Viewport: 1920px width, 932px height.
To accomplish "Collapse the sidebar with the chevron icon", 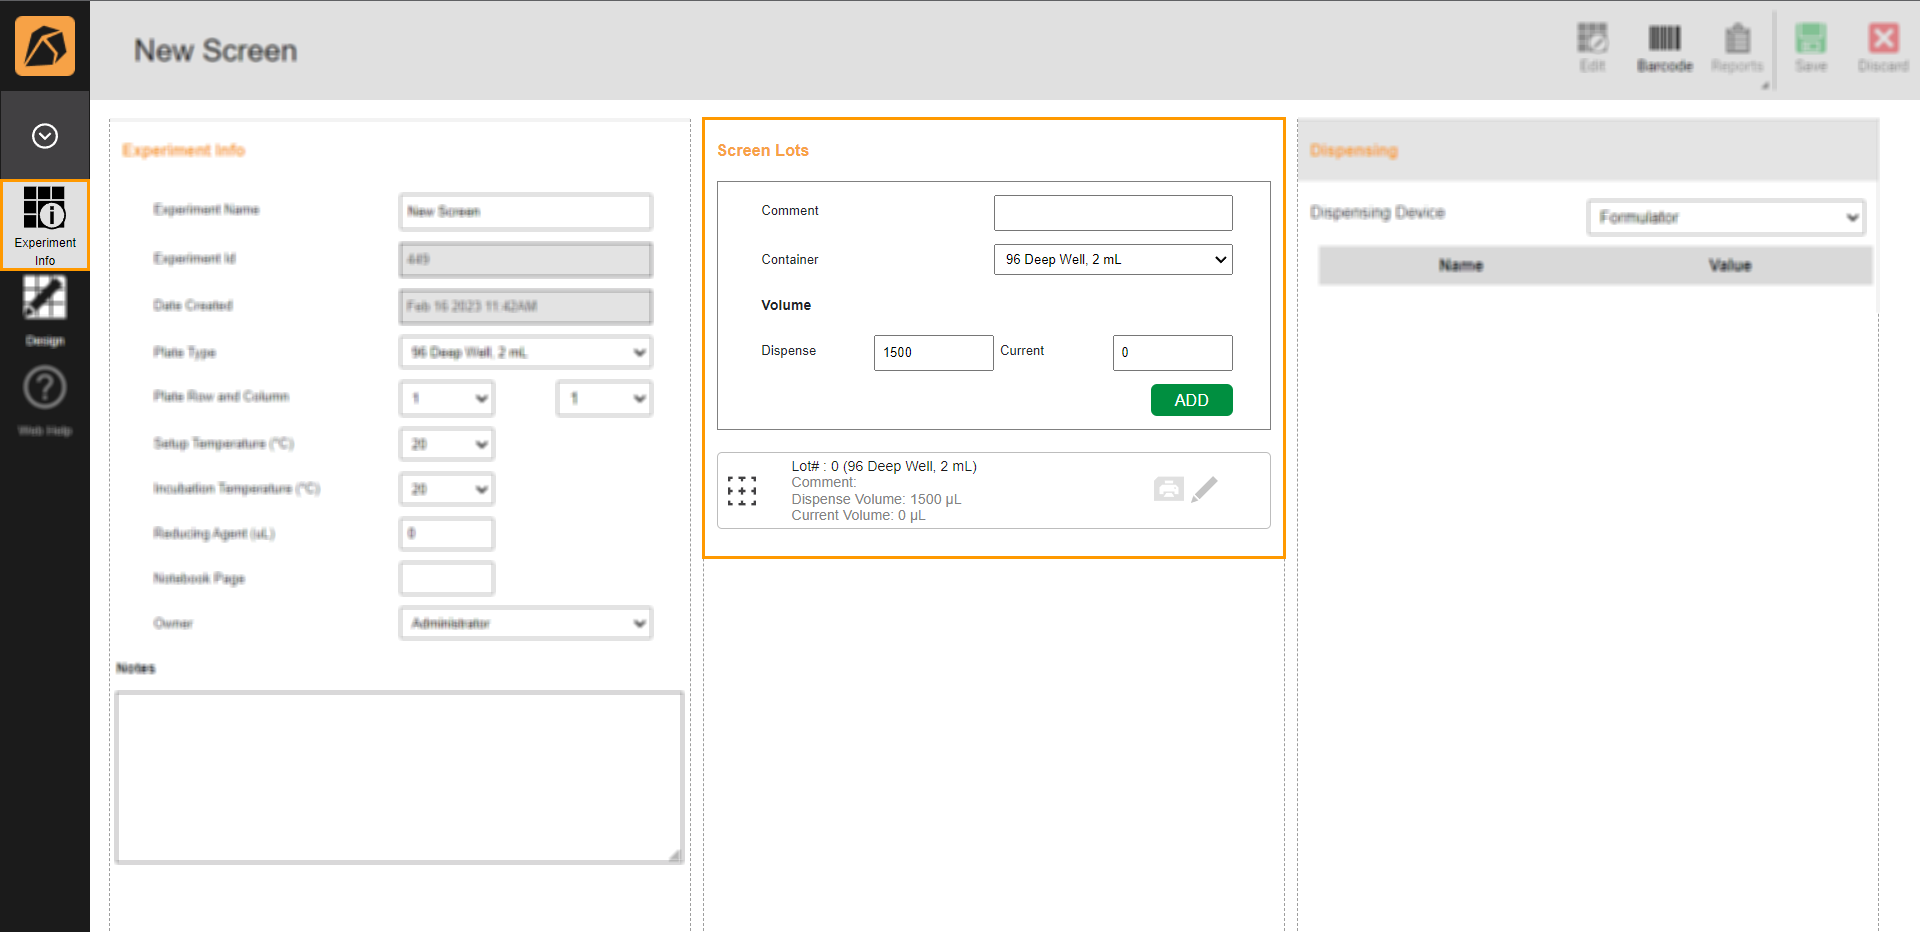I will [45, 135].
